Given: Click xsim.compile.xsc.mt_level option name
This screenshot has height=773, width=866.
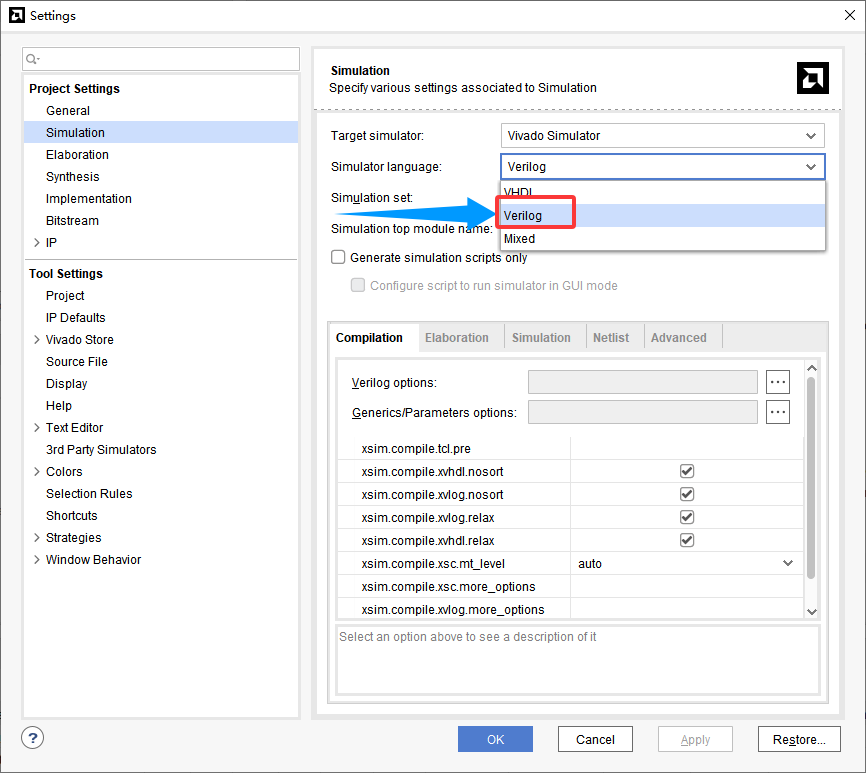Looking at the screenshot, I should pyautogui.click(x=433, y=564).
